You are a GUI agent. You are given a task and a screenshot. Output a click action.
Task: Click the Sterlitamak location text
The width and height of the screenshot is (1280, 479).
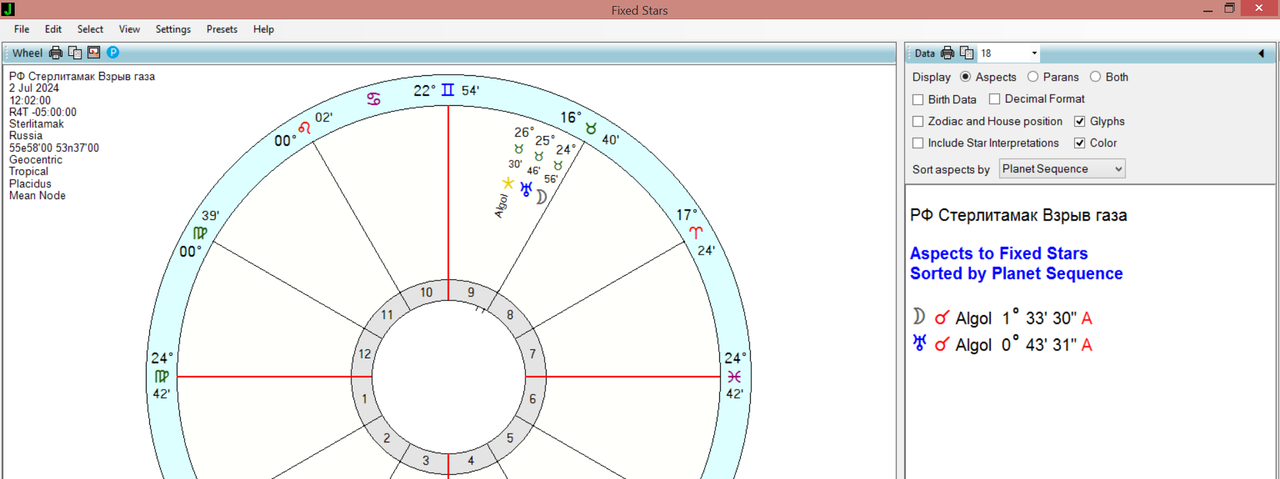tap(36, 124)
